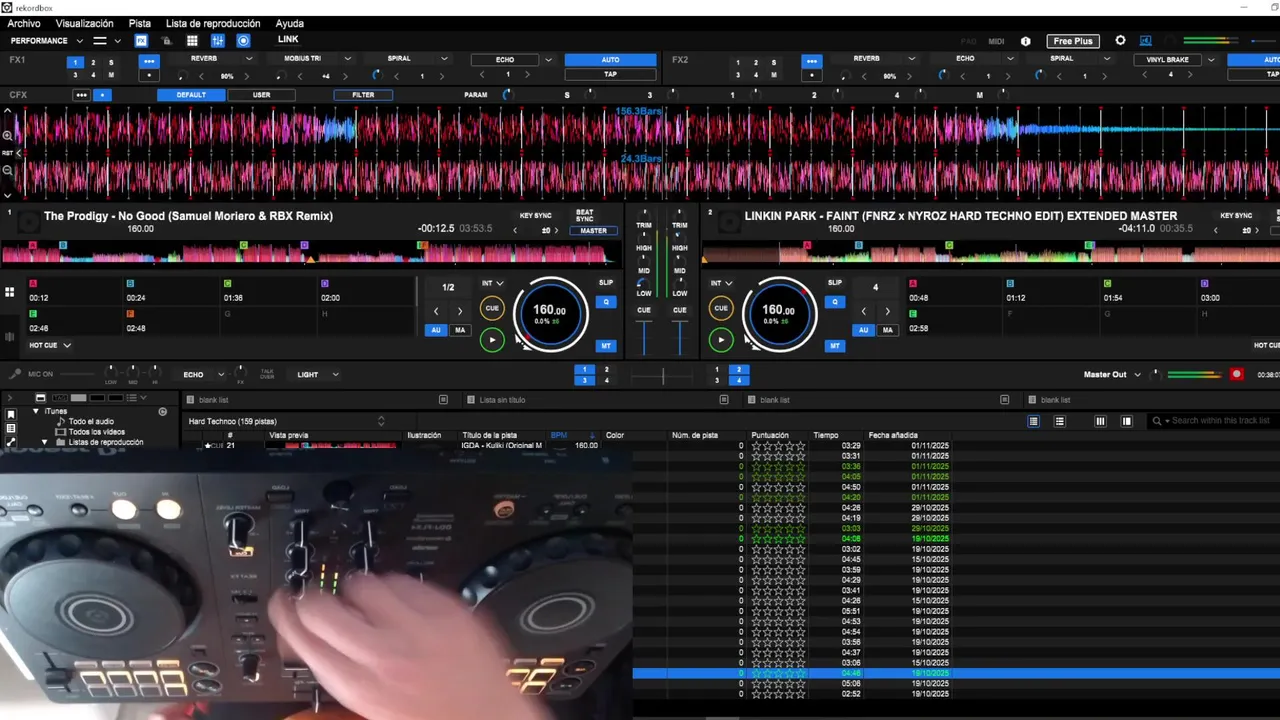Click the MIDI label in toolbar

[x=996, y=41]
